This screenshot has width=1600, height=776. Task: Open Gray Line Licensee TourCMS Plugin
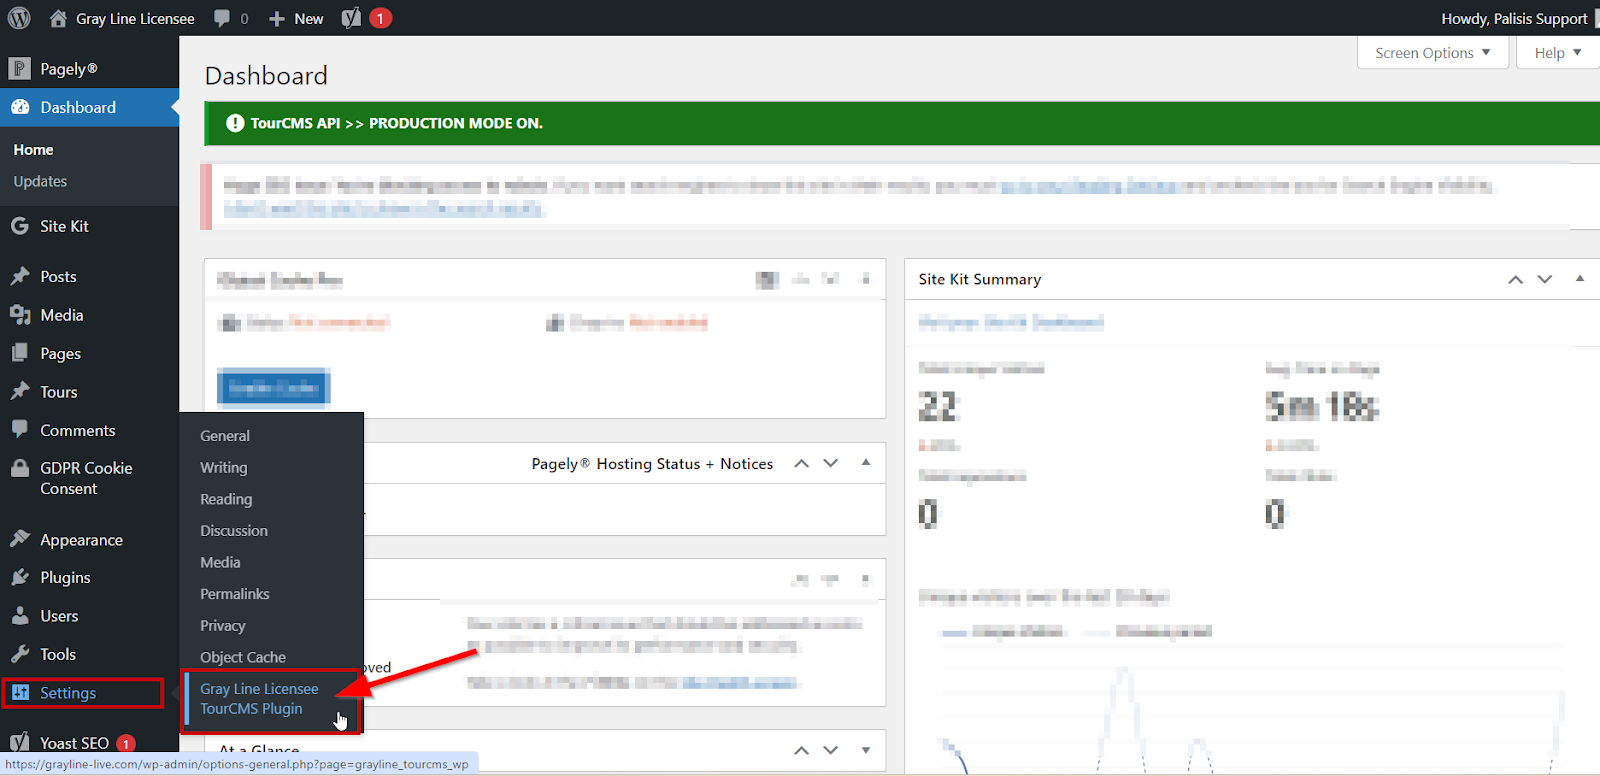(259, 699)
